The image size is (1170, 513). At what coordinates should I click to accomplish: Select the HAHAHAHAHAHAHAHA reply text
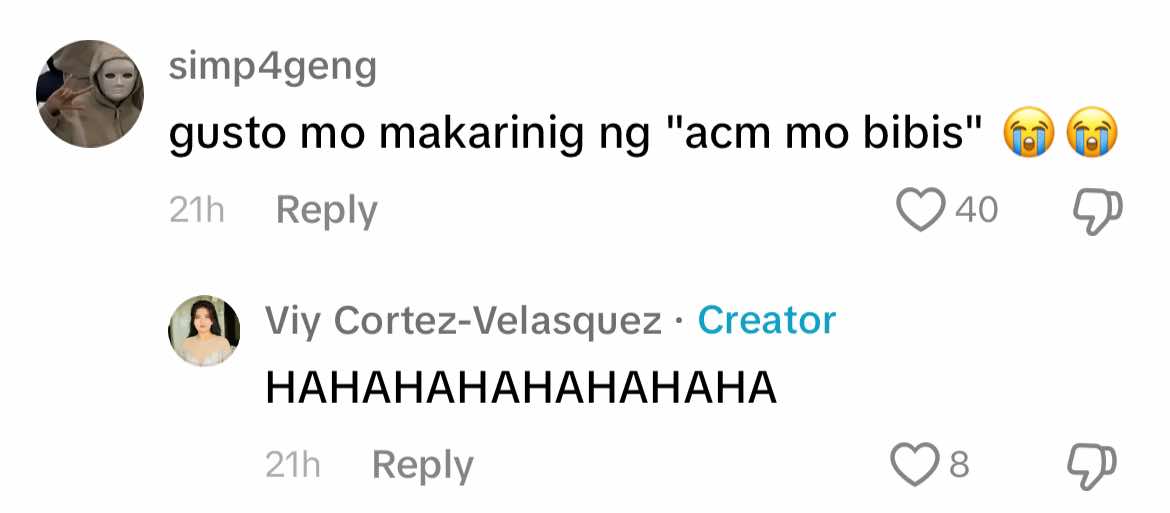tap(522, 389)
